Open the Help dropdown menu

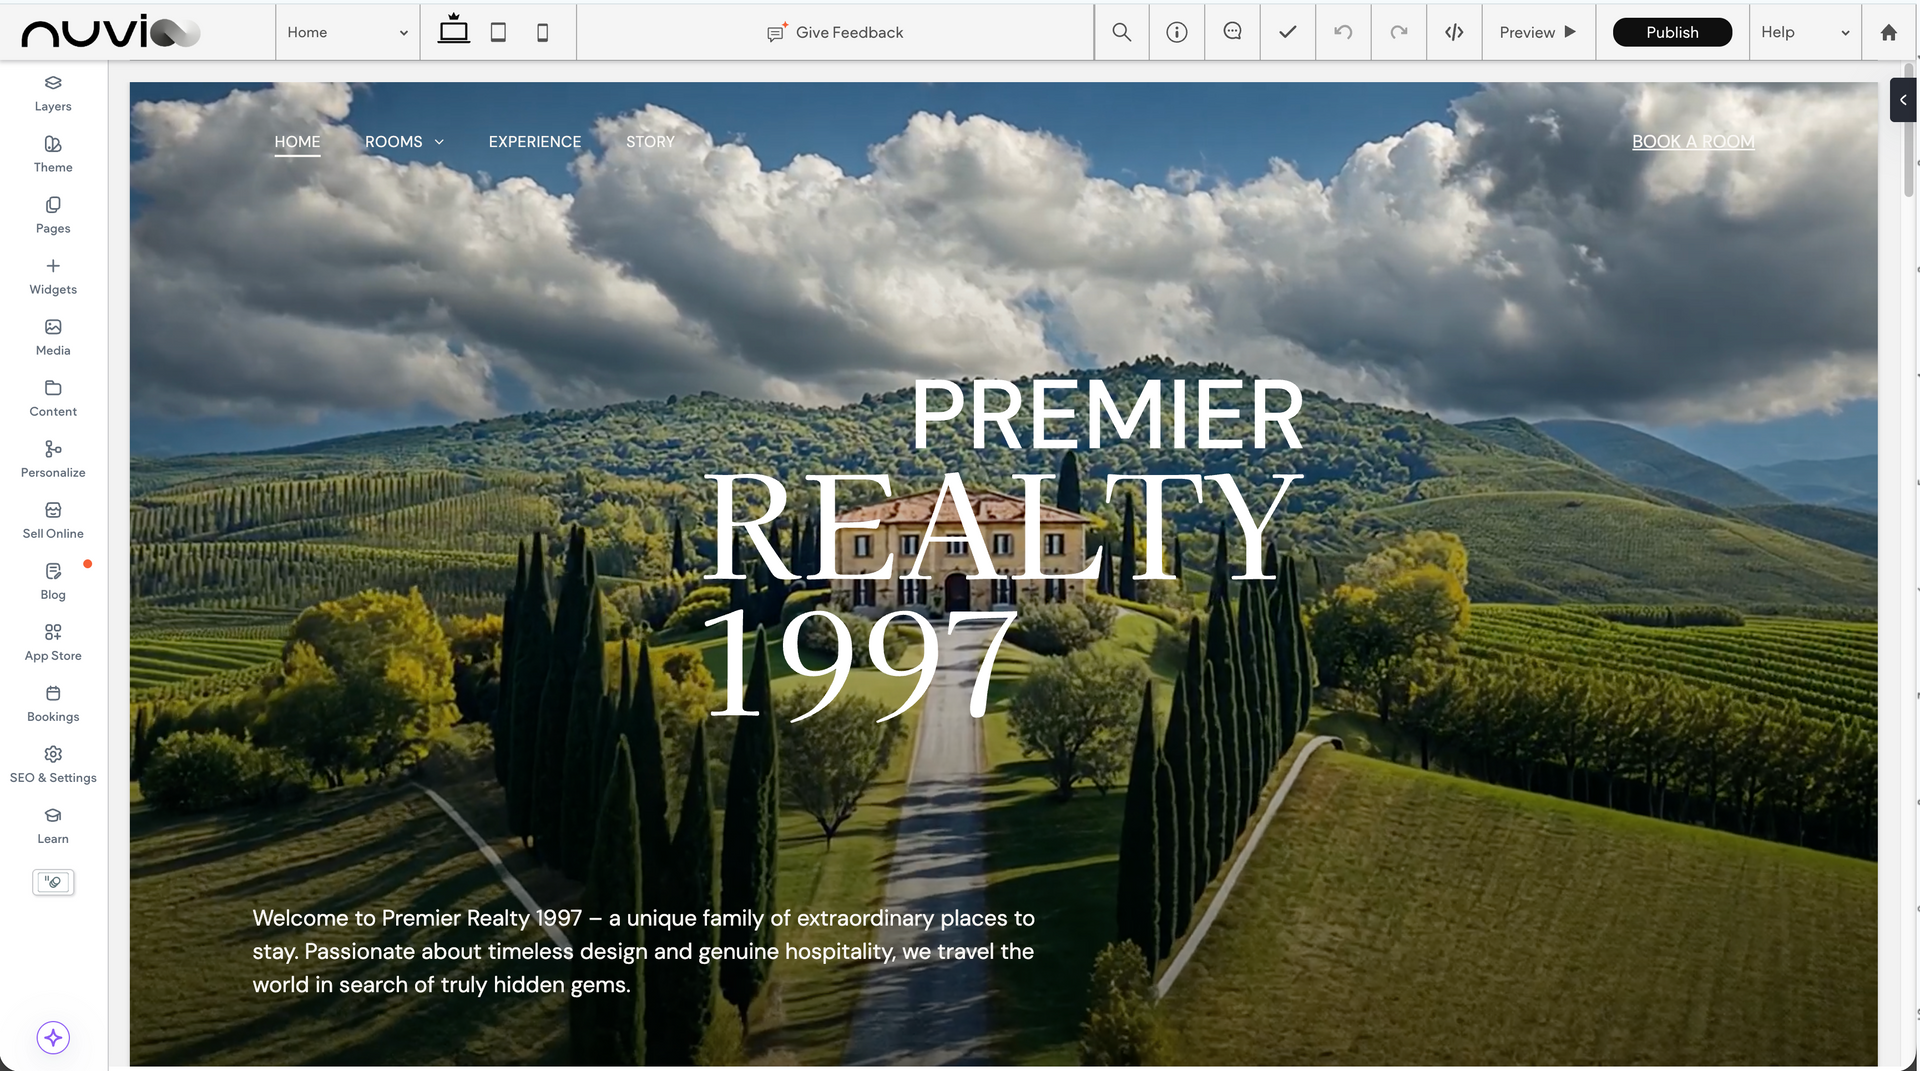[1805, 31]
